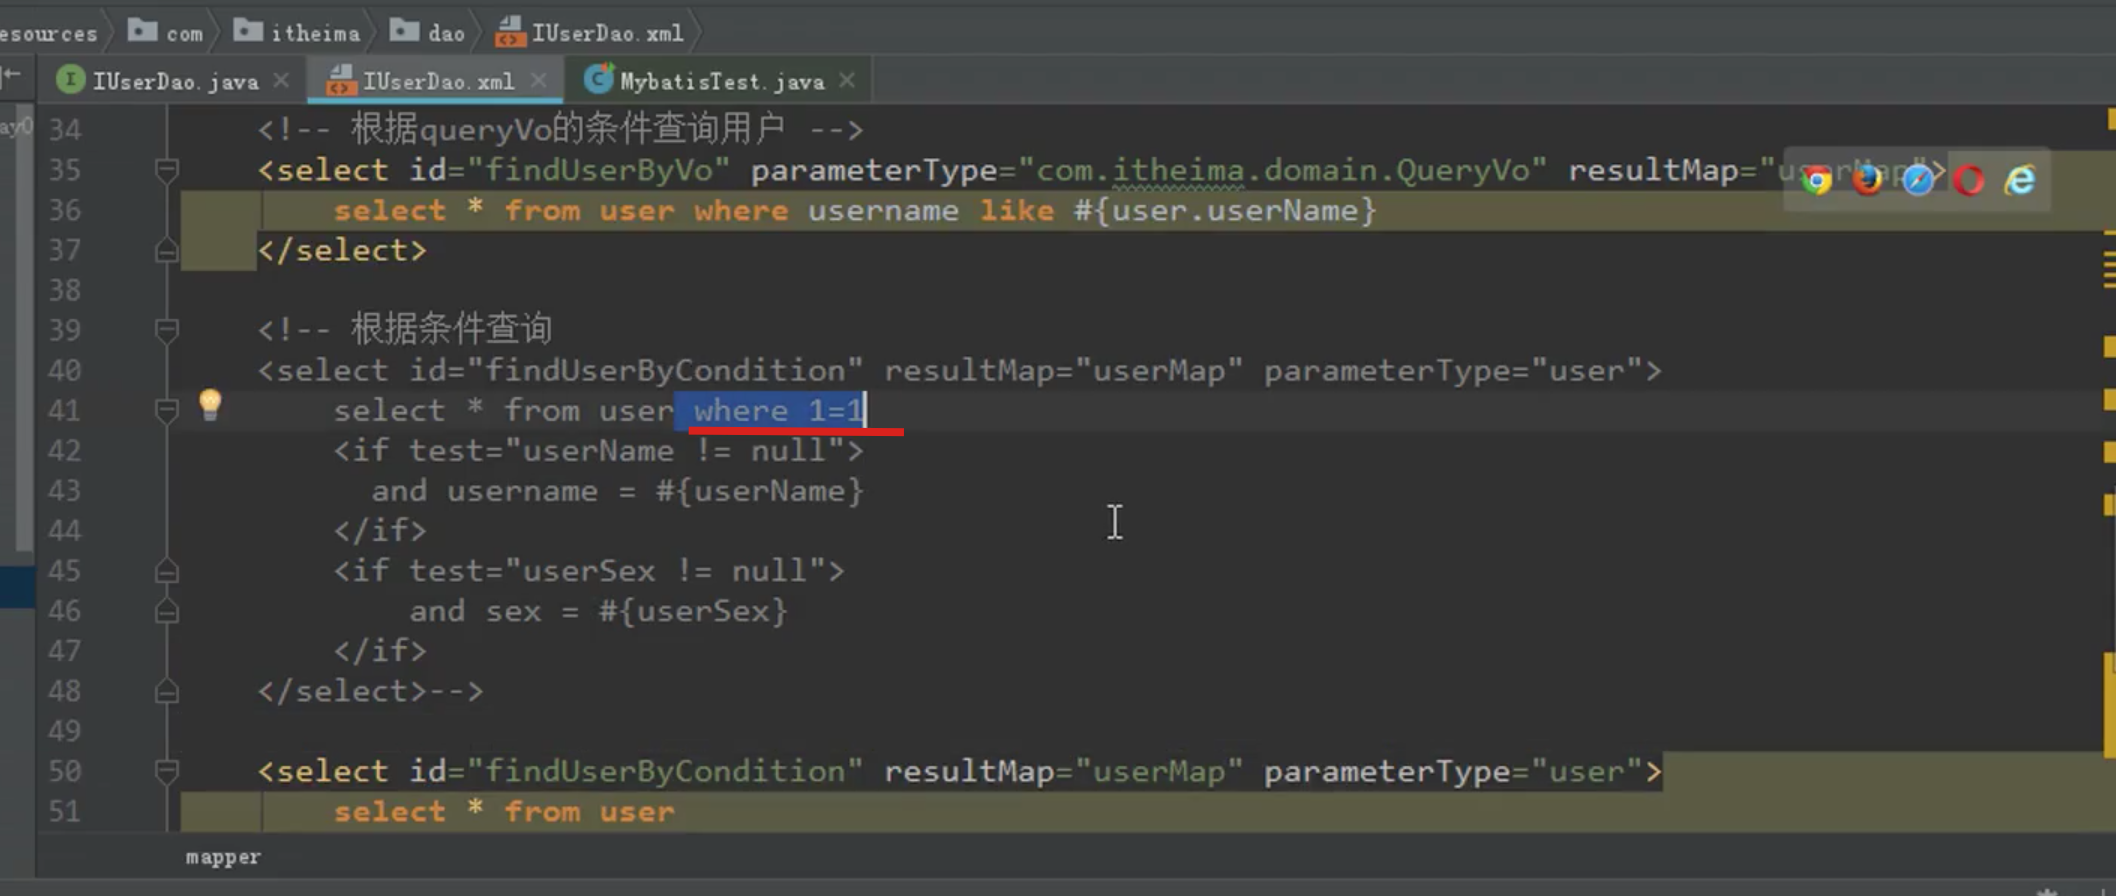Click line number 44 in gutter

(x=65, y=530)
